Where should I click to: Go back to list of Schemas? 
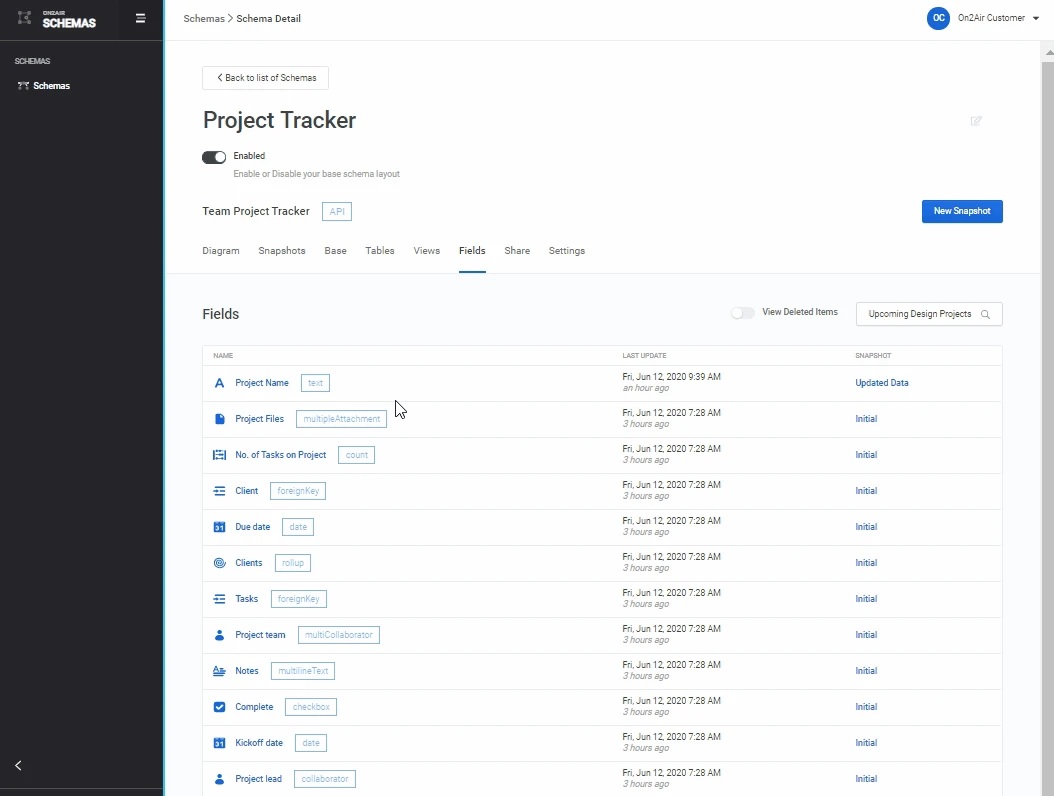click(265, 78)
